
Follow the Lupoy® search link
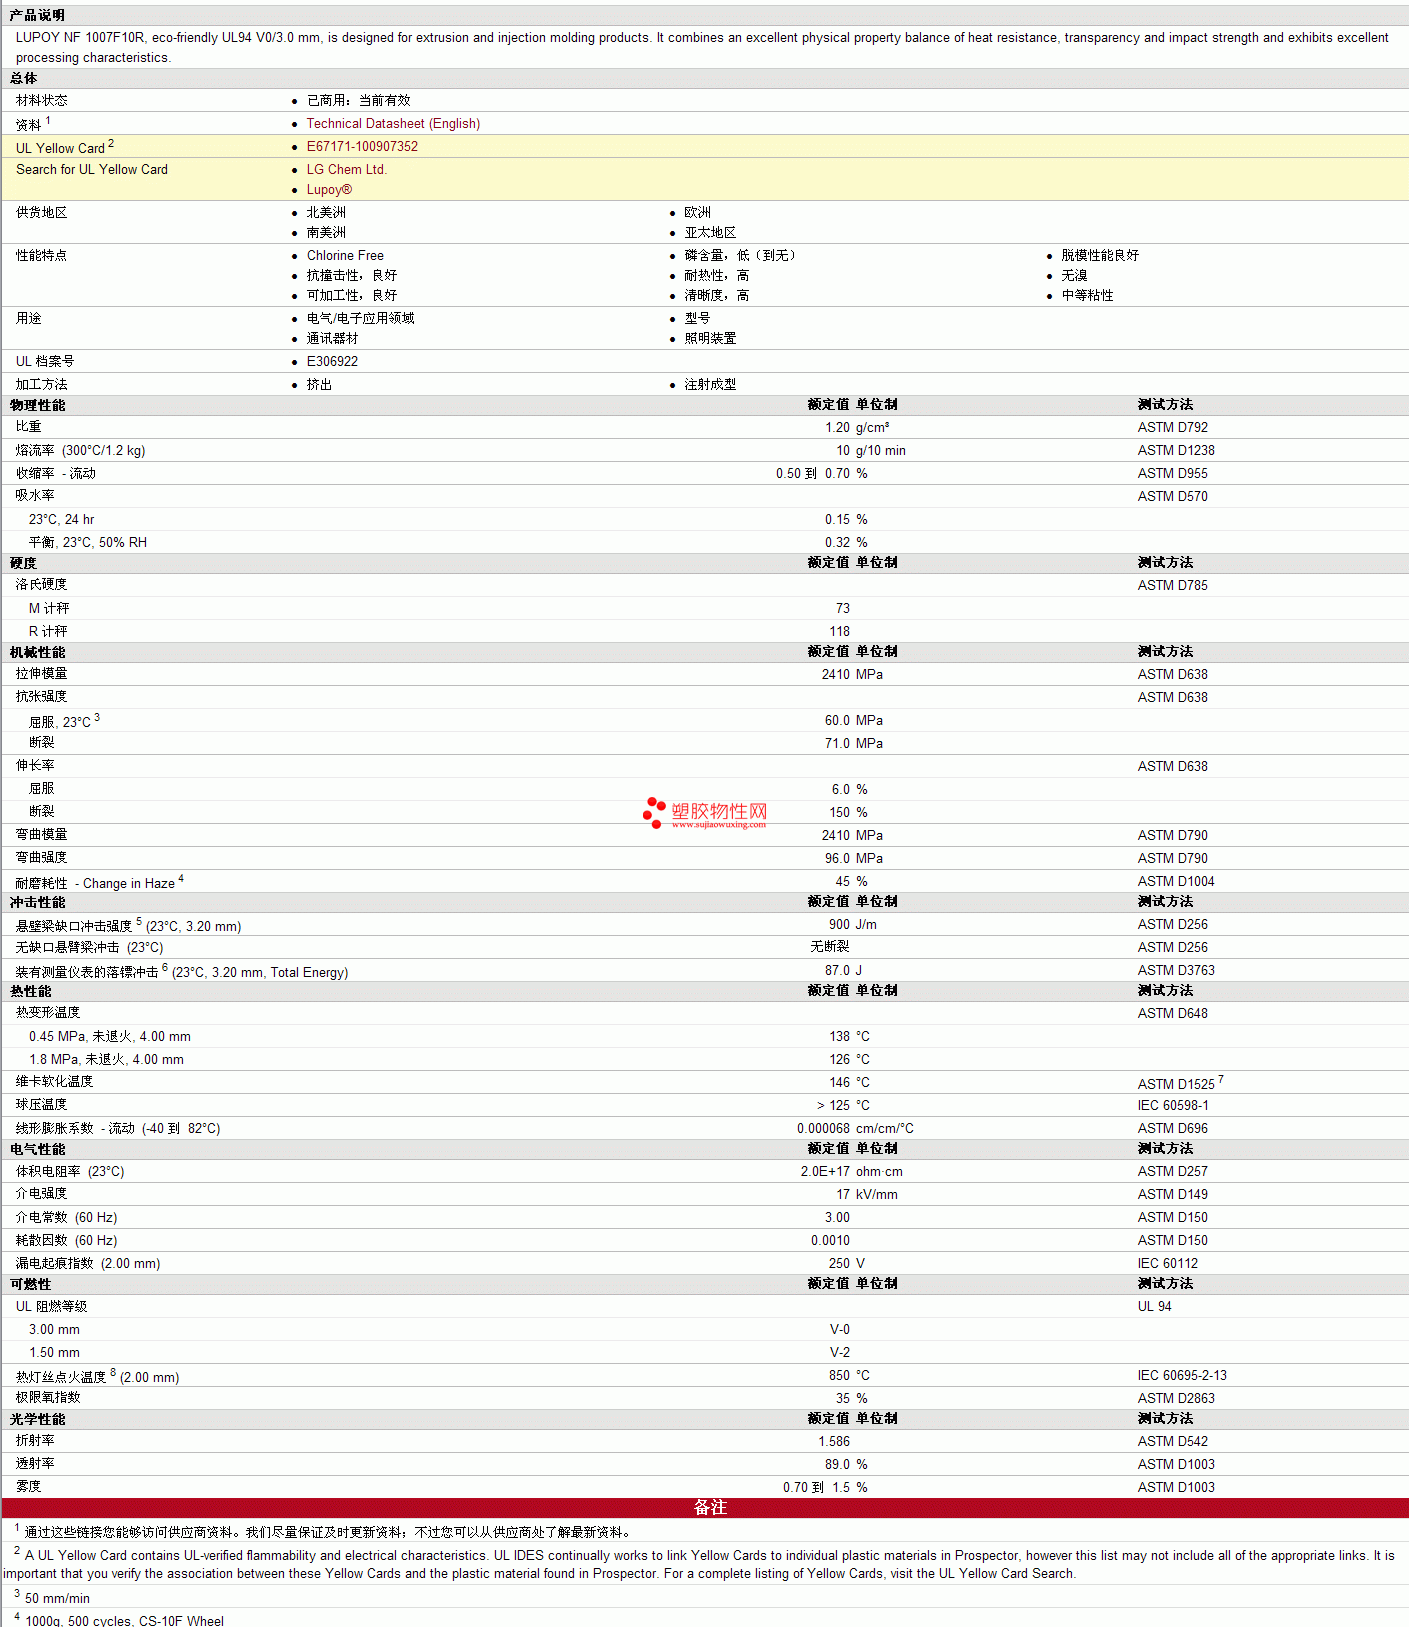(329, 190)
